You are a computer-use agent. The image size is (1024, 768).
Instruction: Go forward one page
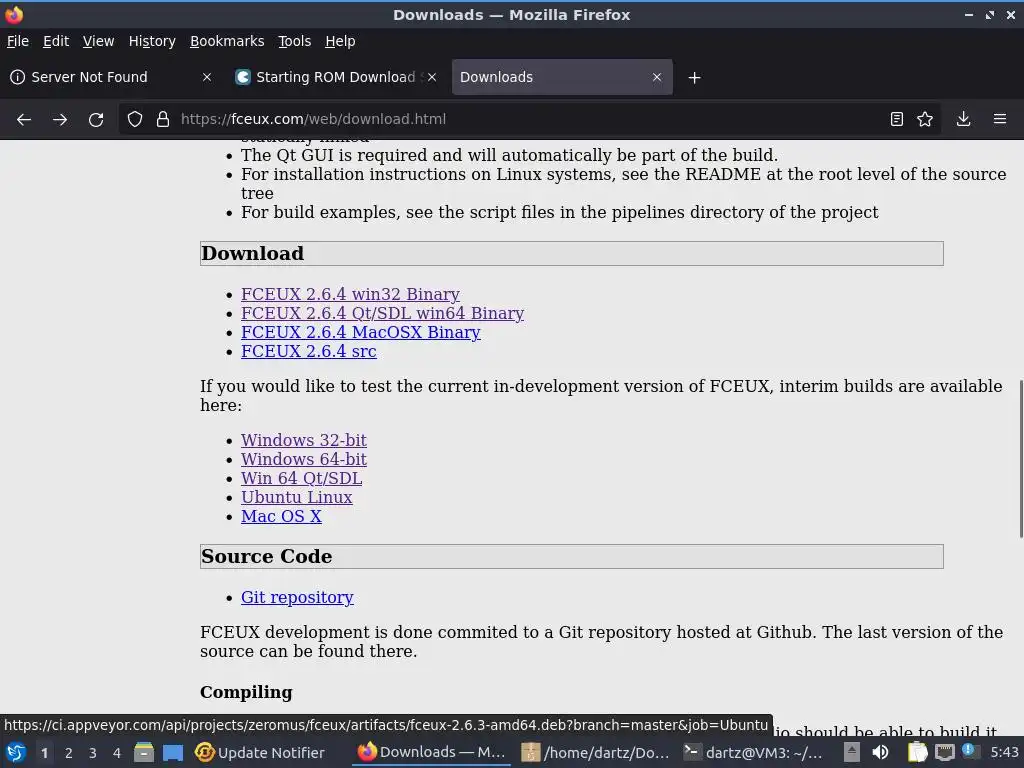point(59,120)
